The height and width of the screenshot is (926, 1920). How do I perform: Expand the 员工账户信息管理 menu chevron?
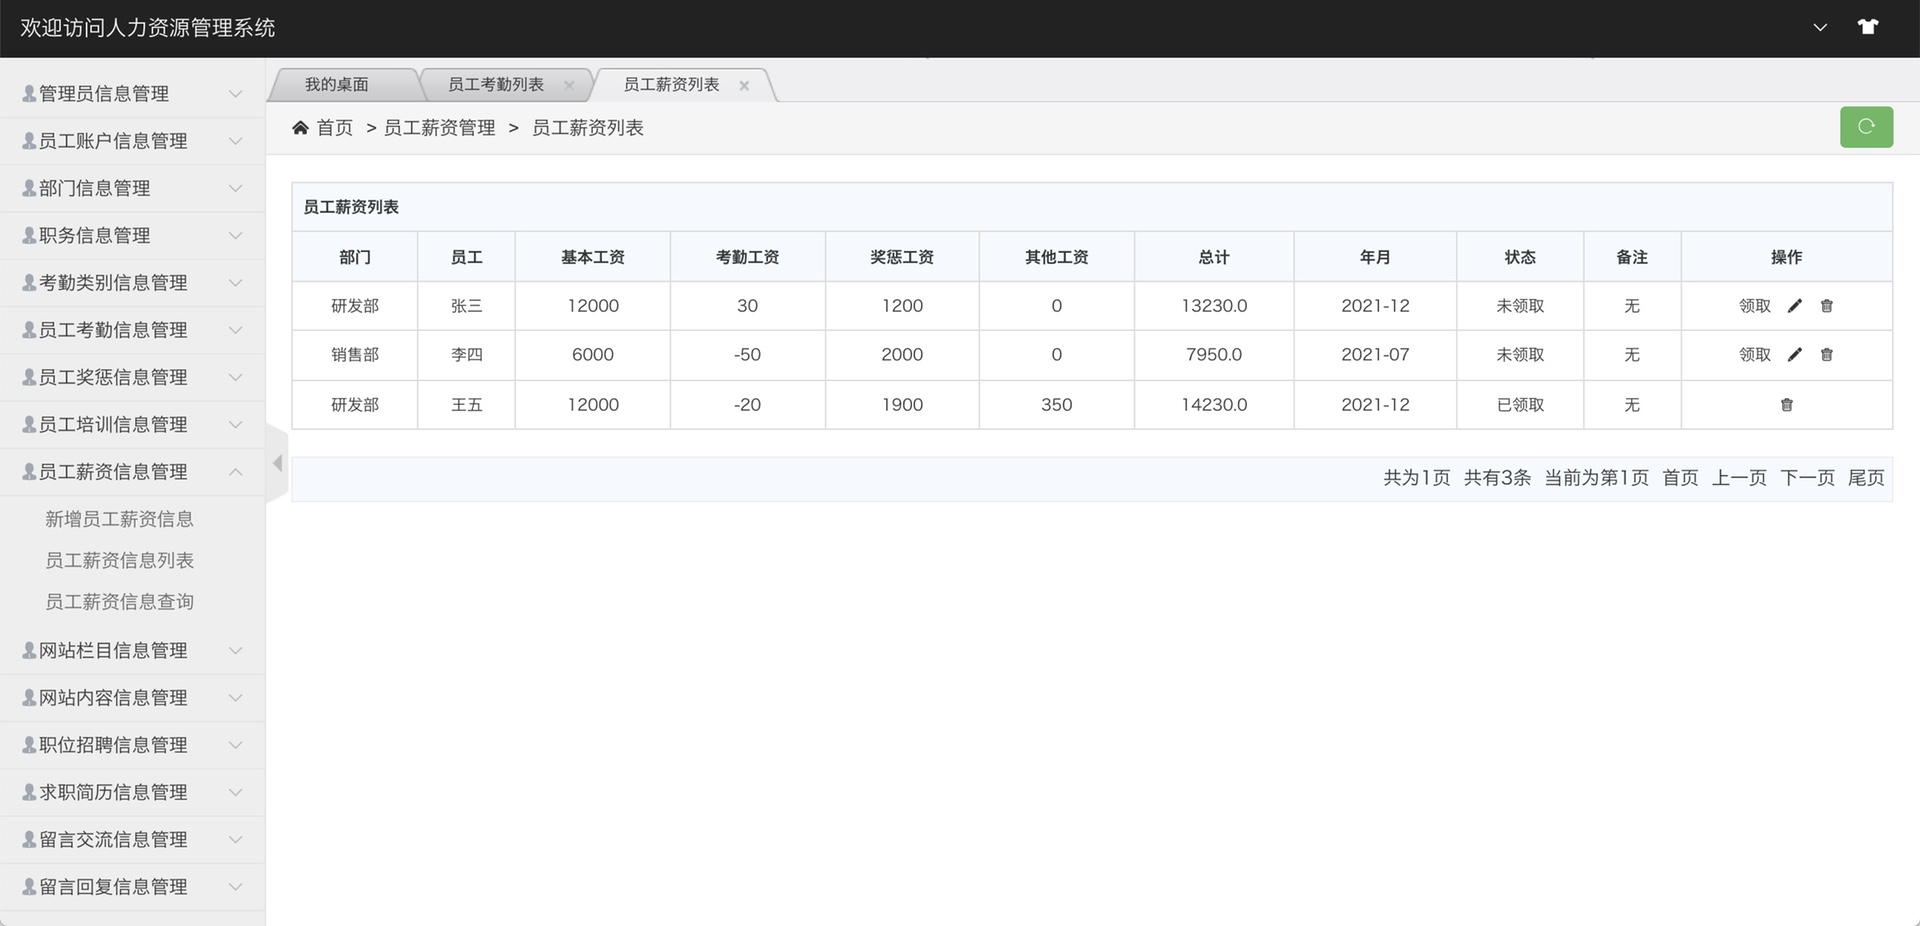click(236, 141)
